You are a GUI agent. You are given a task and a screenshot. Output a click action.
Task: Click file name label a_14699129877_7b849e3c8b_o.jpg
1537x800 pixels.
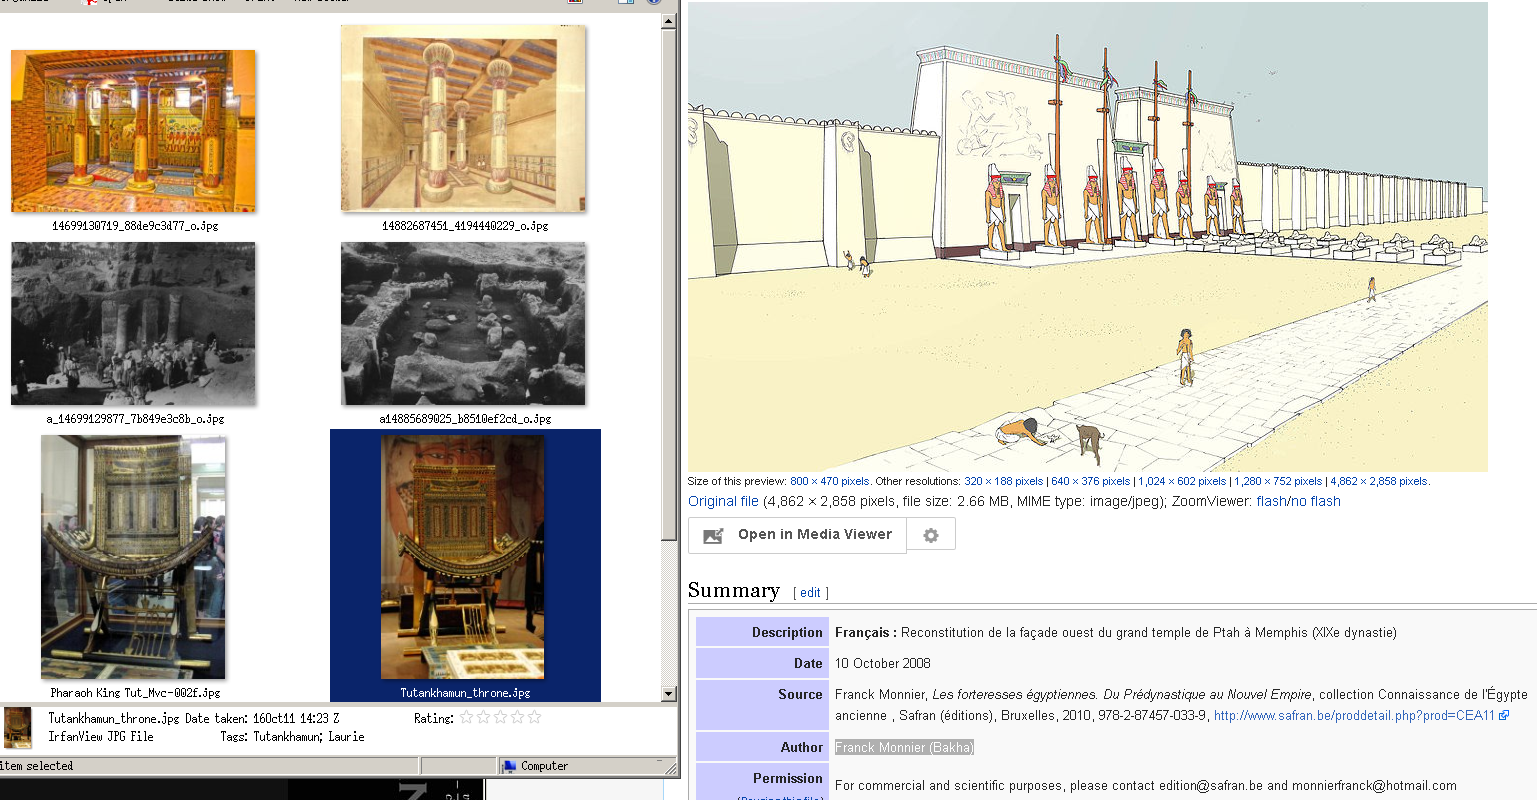(x=135, y=419)
